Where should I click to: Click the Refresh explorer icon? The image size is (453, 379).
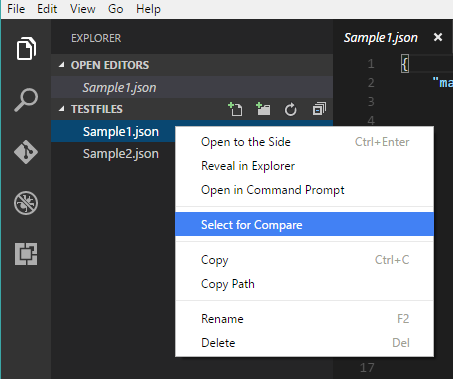(290, 109)
